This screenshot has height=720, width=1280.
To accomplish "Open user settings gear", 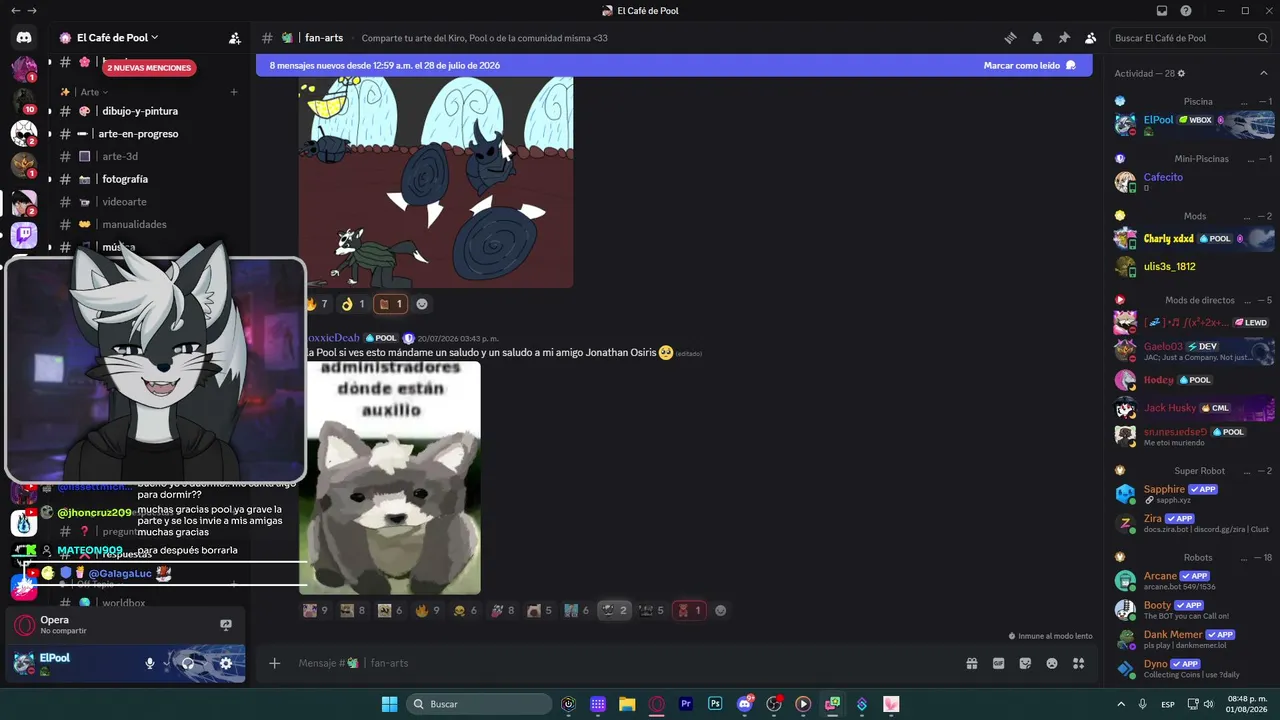I will (x=226, y=663).
